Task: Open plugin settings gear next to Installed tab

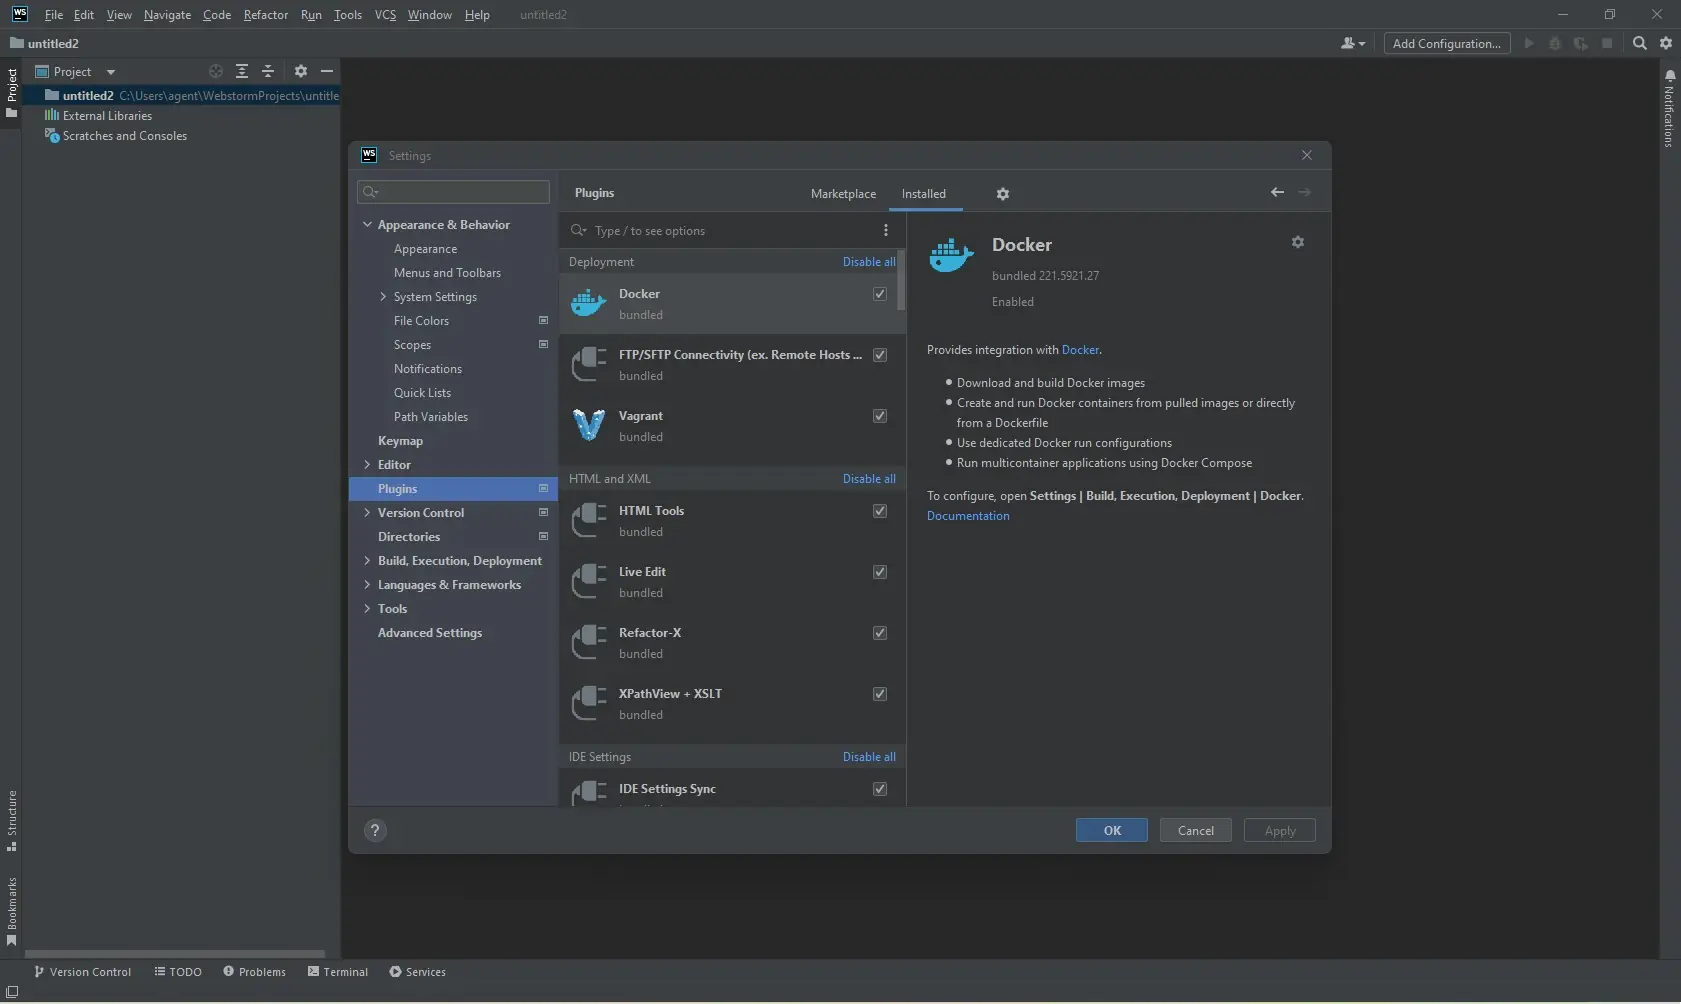Action: (x=1002, y=194)
